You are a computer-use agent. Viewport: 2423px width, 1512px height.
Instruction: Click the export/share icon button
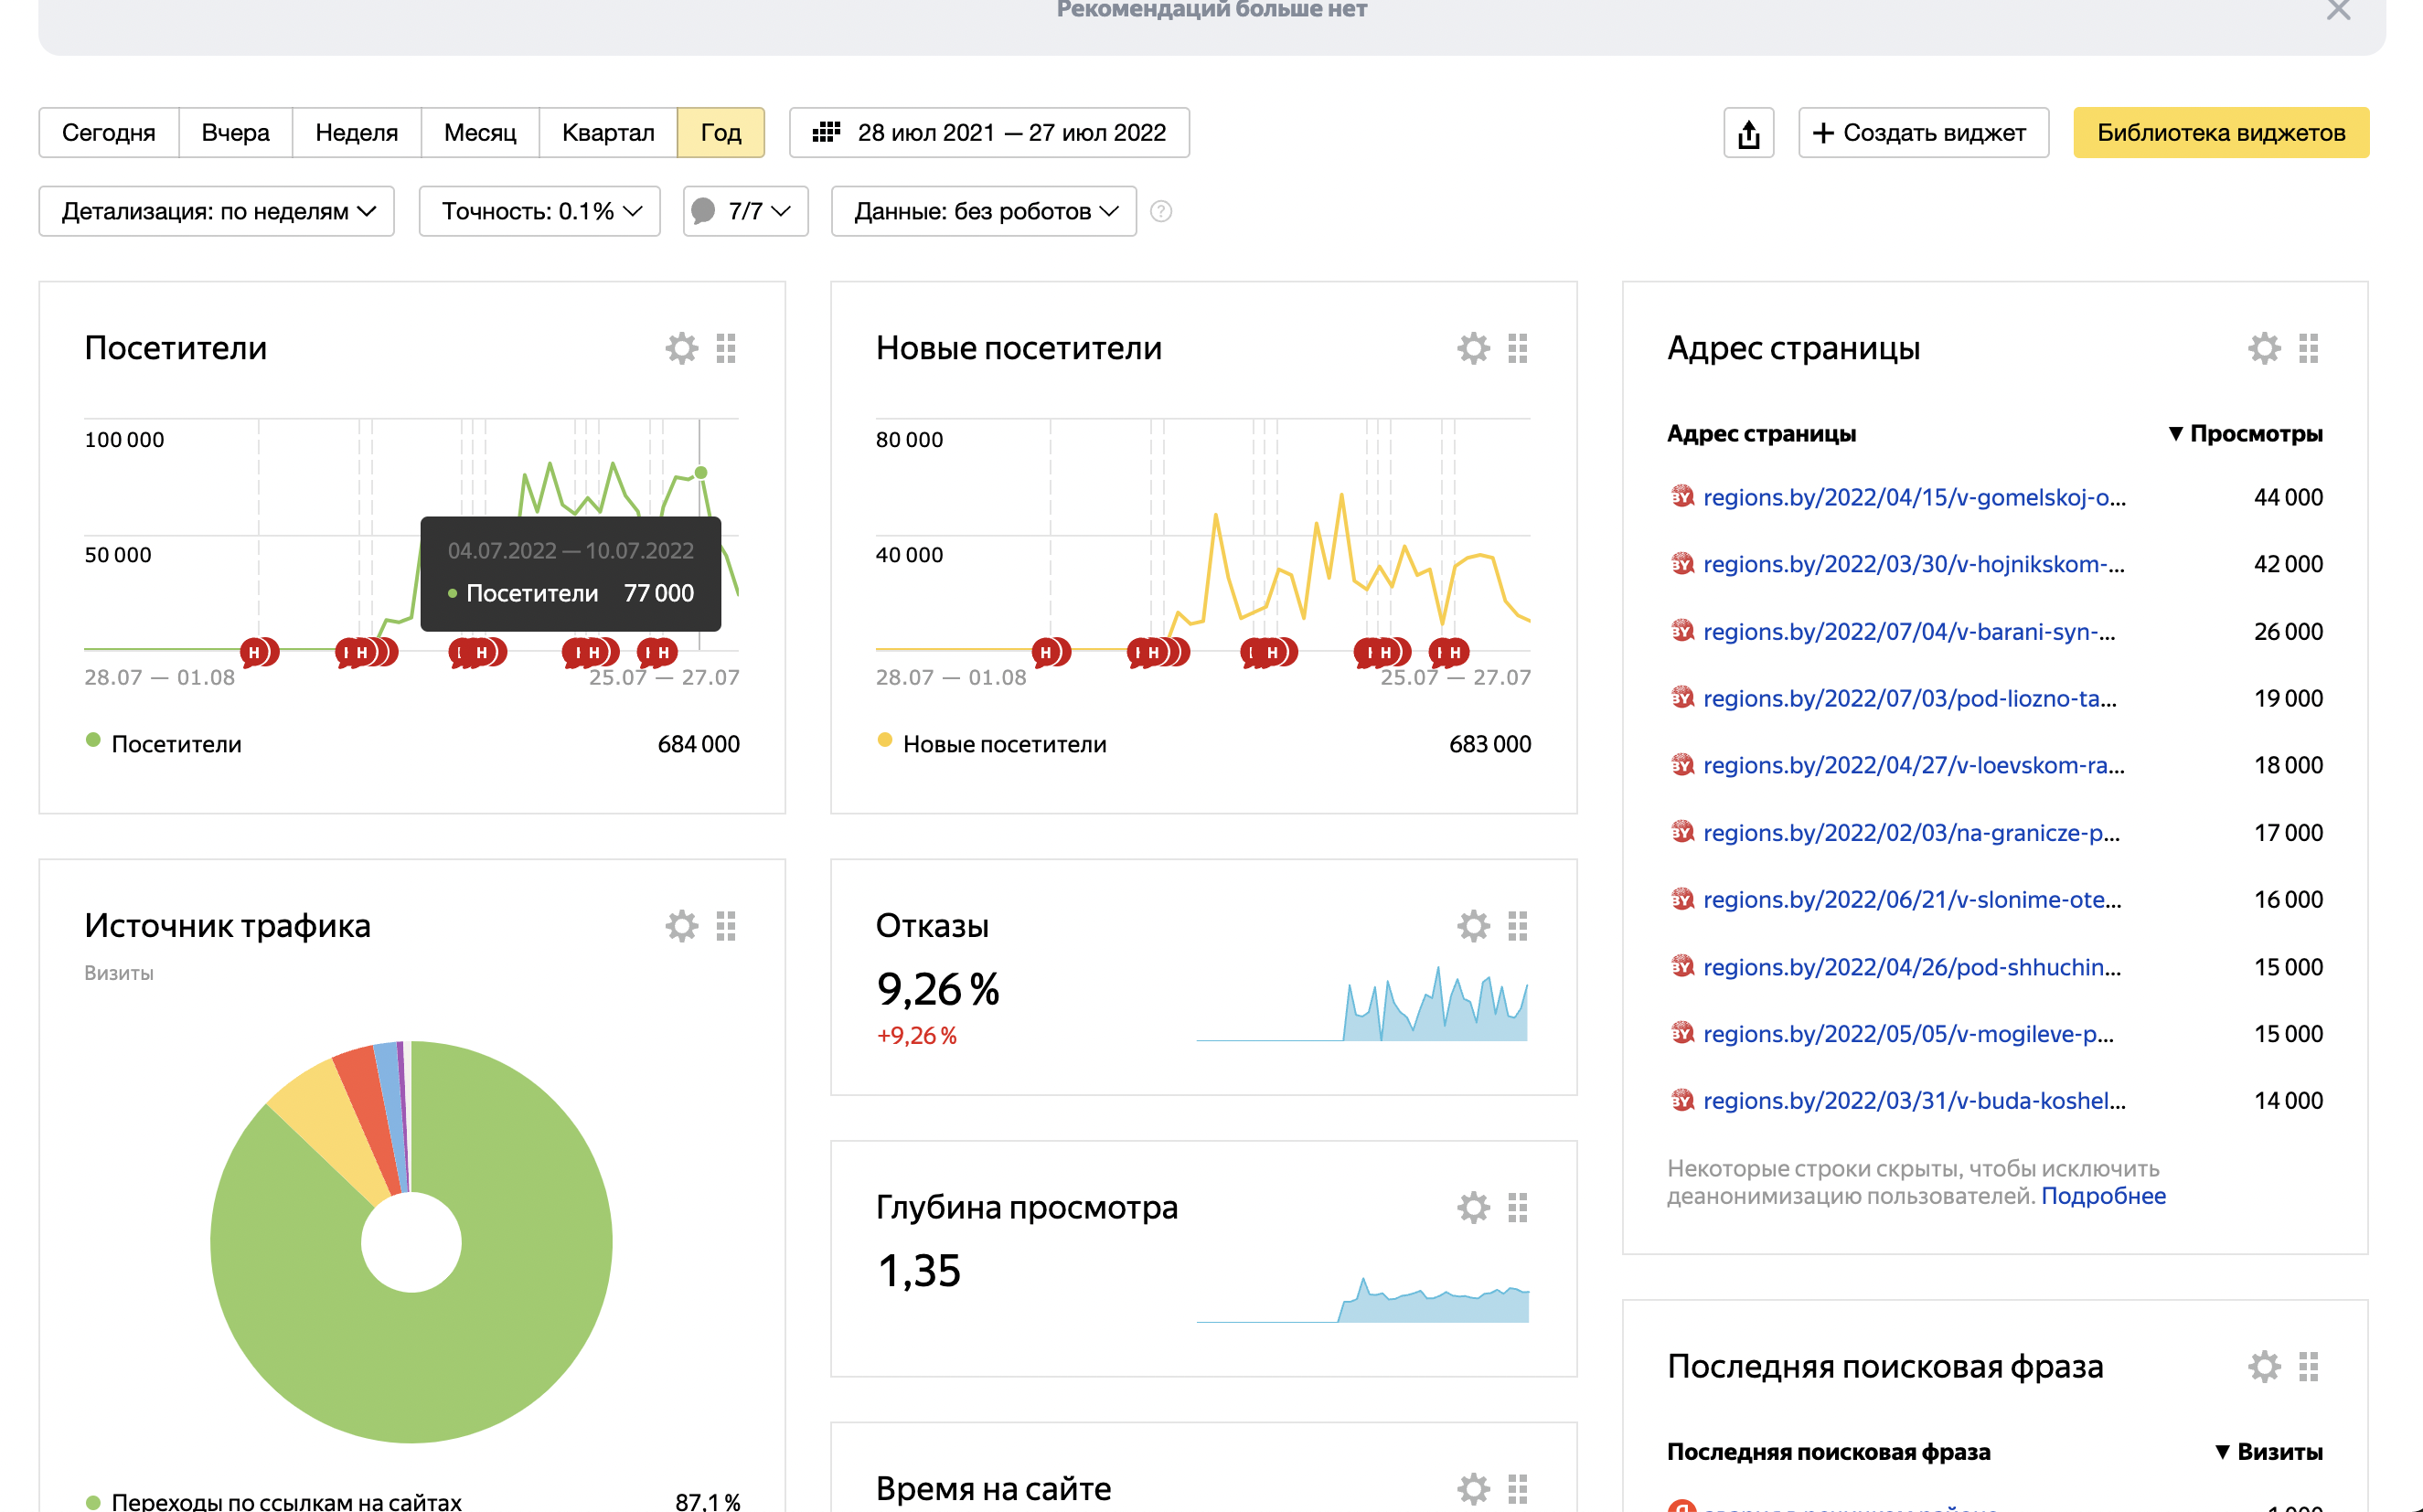(x=1748, y=133)
